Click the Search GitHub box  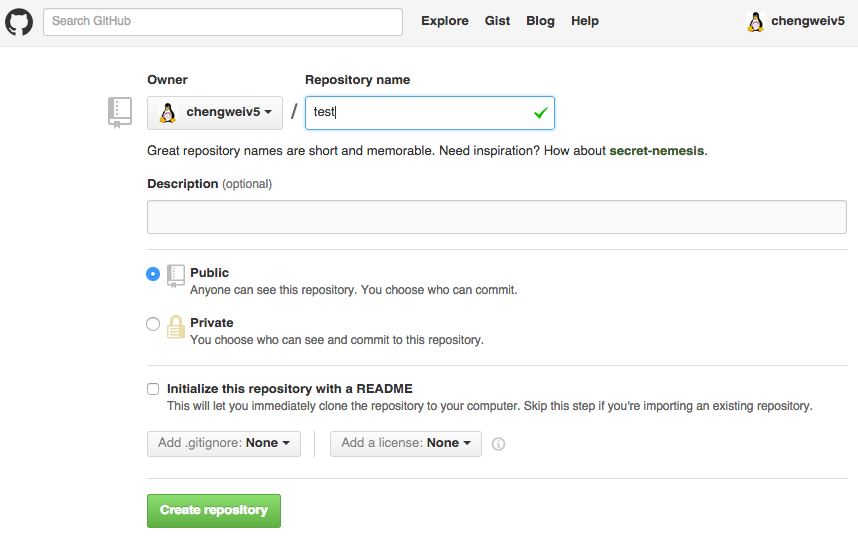tap(223, 21)
